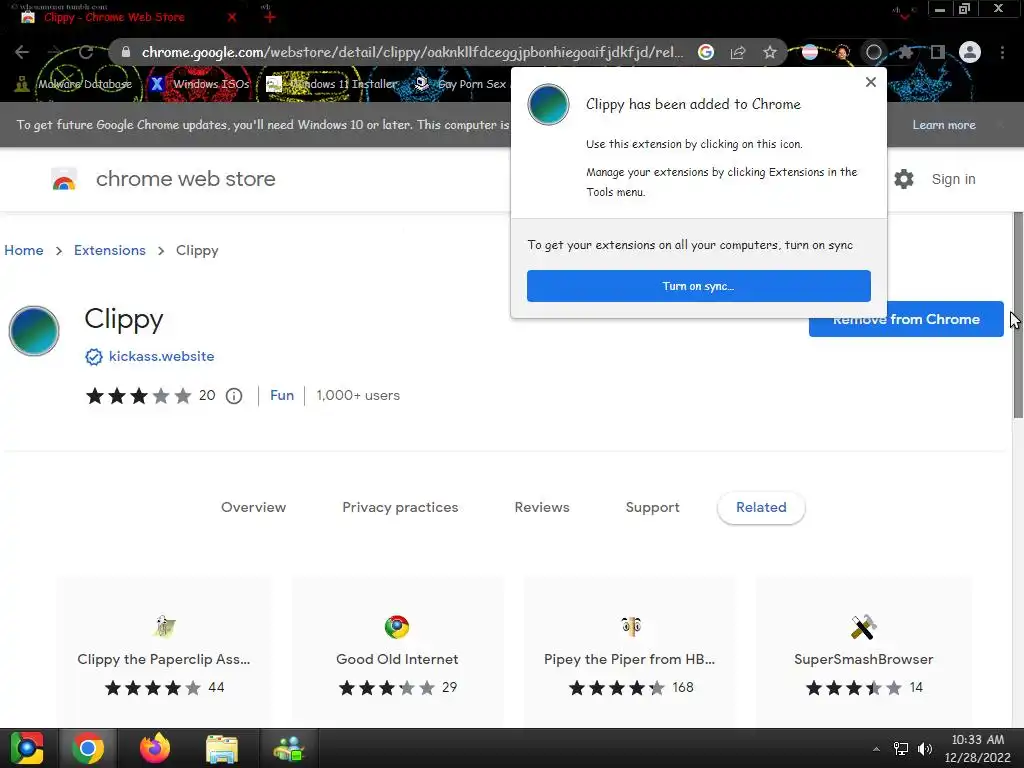This screenshot has height=768, width=1024.
Task: Click Chrome in the taskbar
Action: pos(88,748)
